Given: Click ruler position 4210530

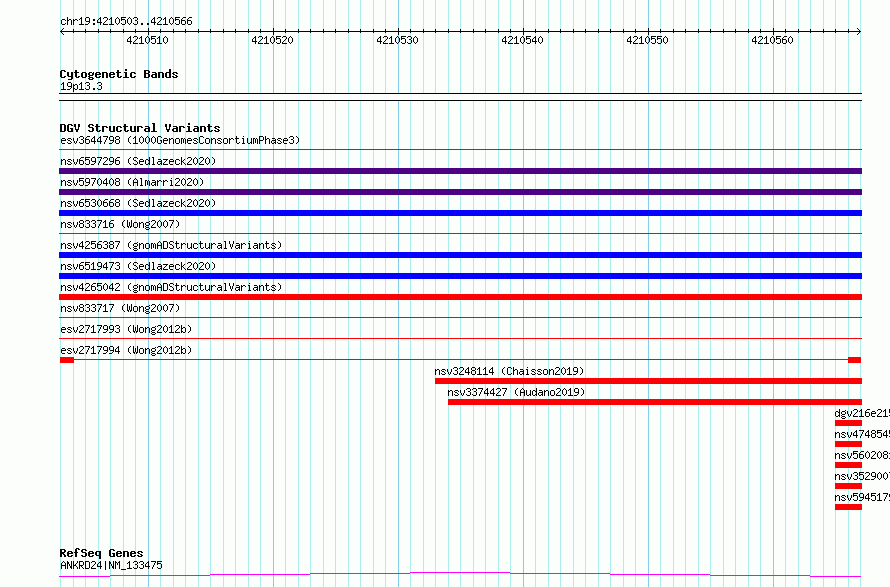Looking at the screenshot, I should click(397, 40).
